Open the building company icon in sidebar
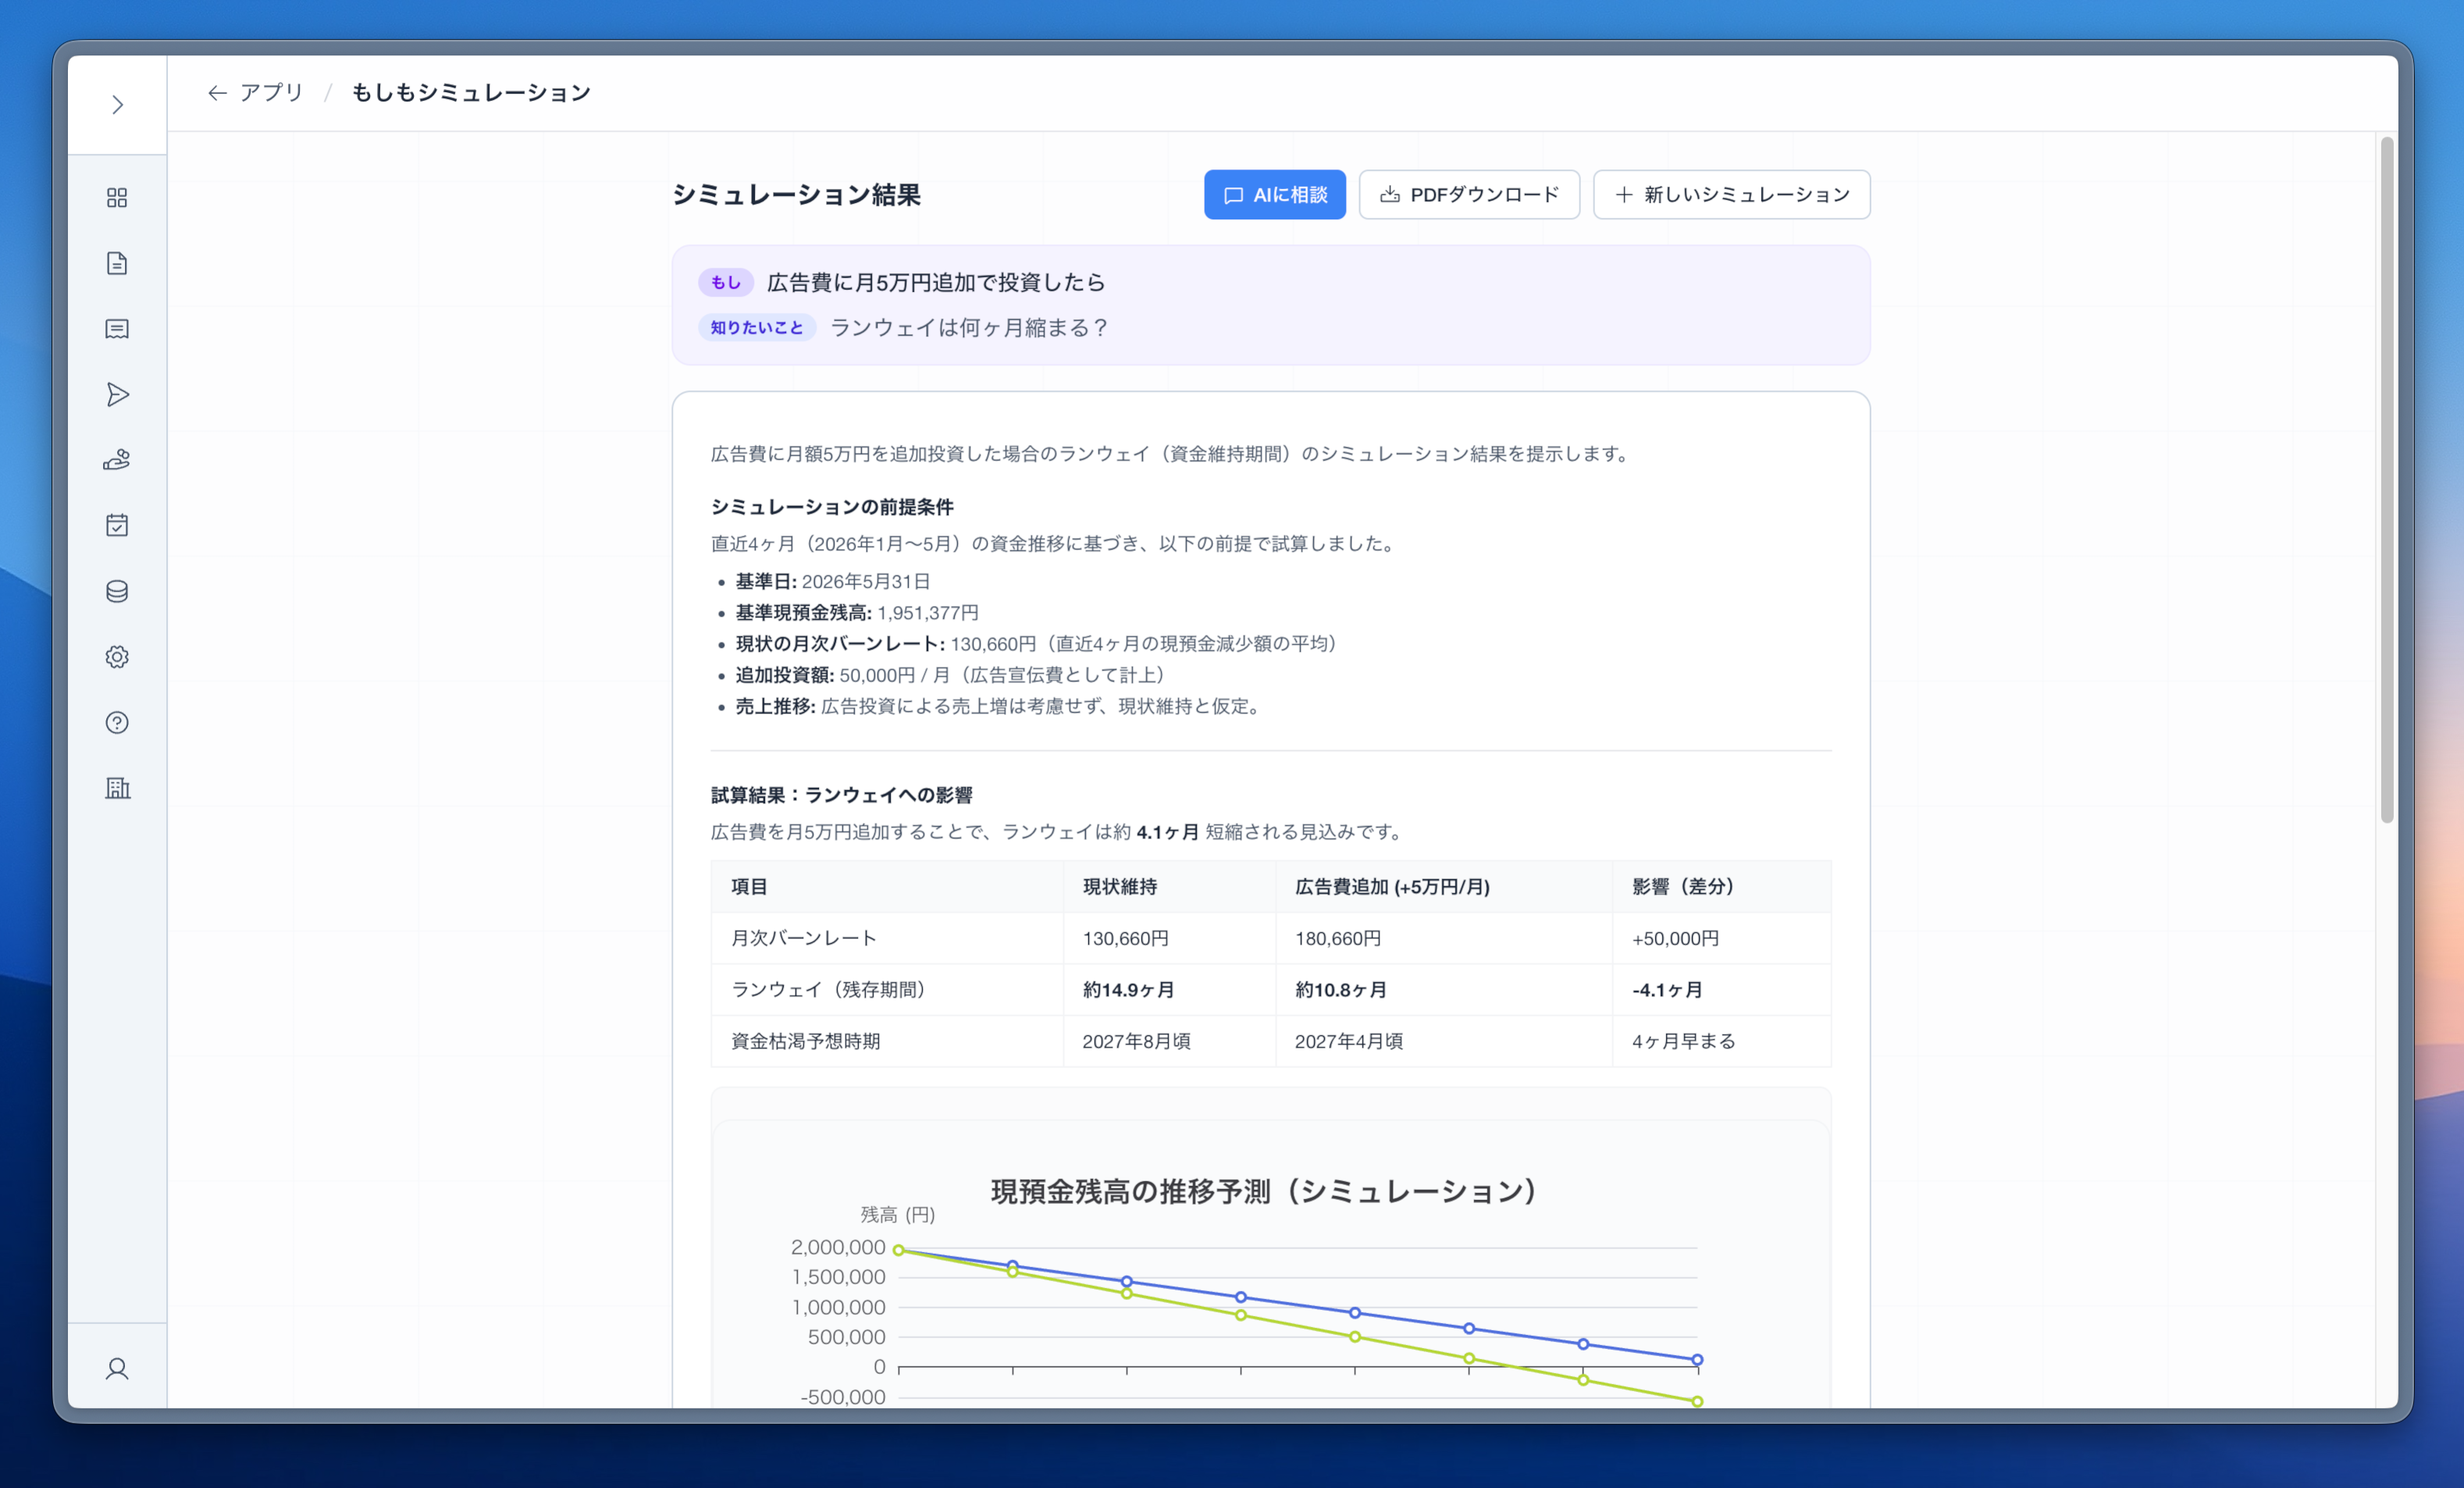 117,789
